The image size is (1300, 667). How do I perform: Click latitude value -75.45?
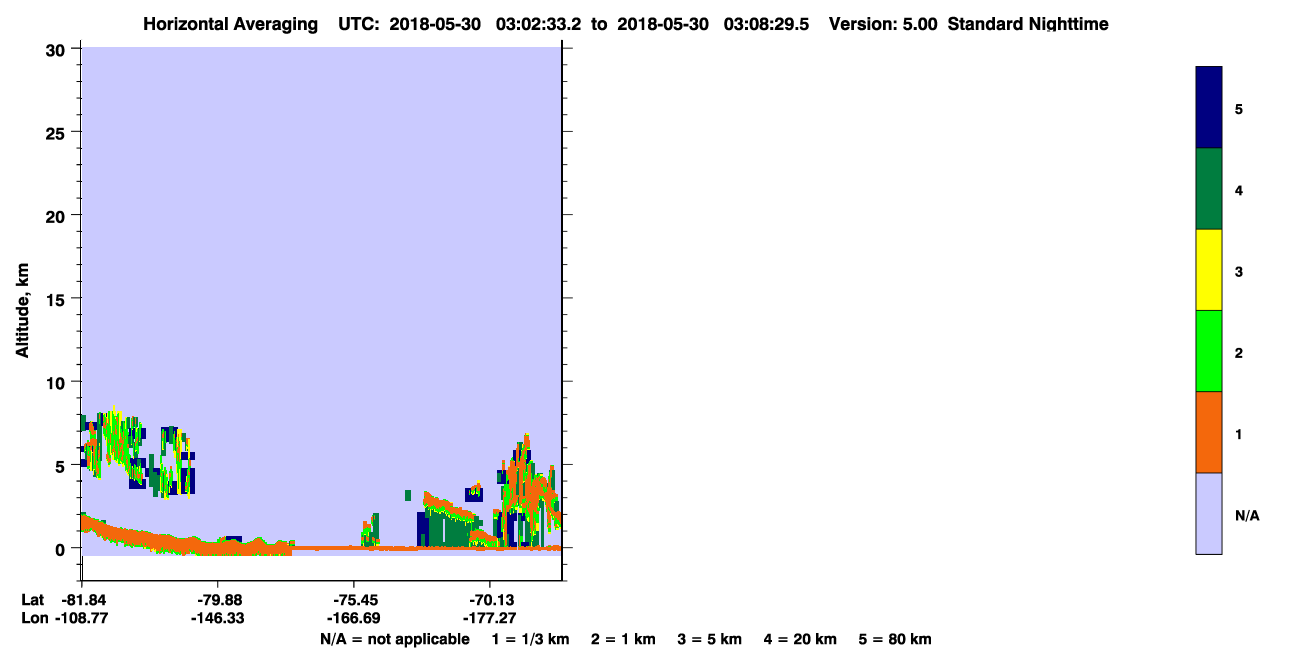354,600
